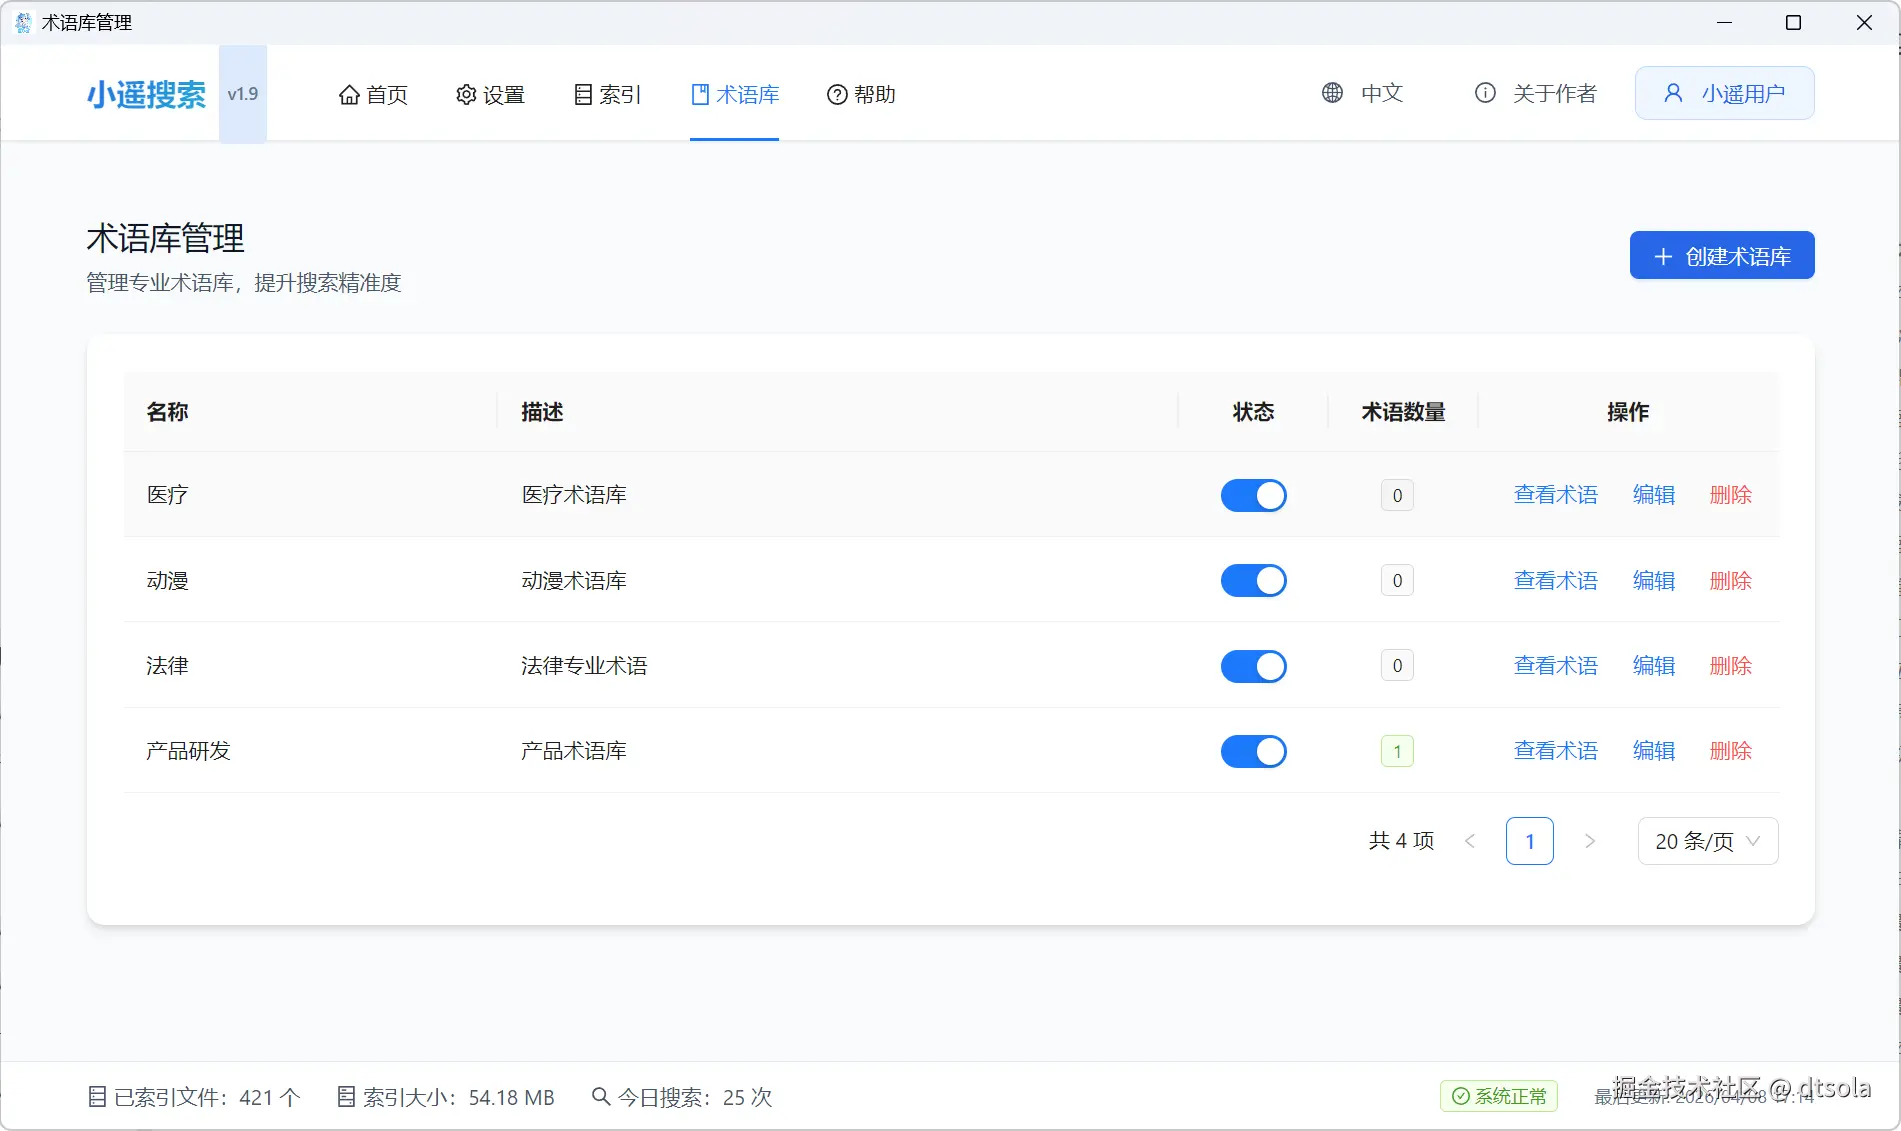This screenshot has width=1901, height=1131.
Task: Click the plus icon on 创建术语库
Action: (1663, 257)
